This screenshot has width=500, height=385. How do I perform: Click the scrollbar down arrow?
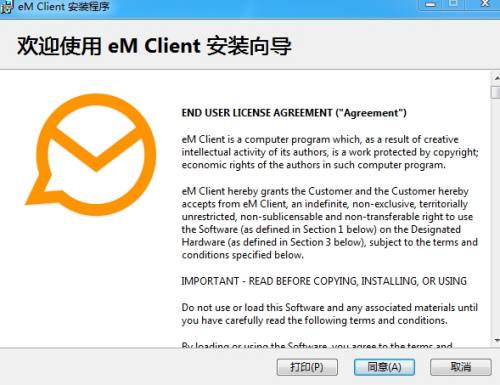tap(496, 341)
